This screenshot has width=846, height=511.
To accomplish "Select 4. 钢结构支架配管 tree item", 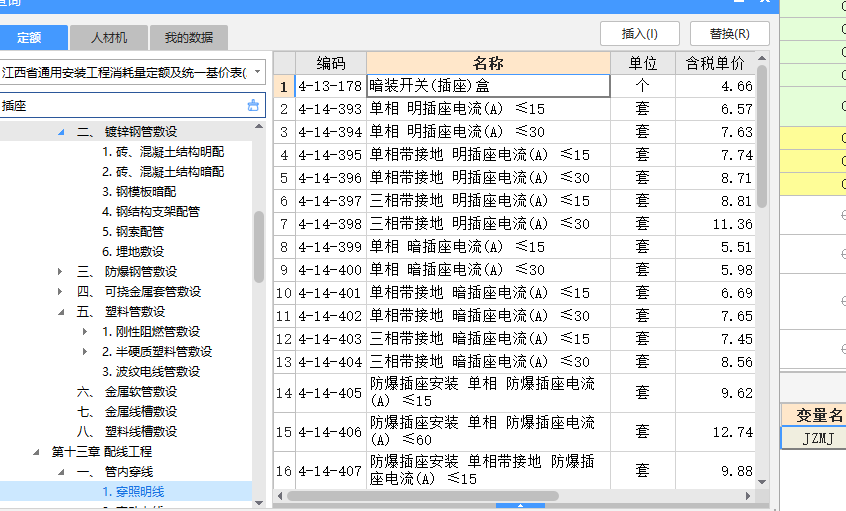I will (151, 212).
